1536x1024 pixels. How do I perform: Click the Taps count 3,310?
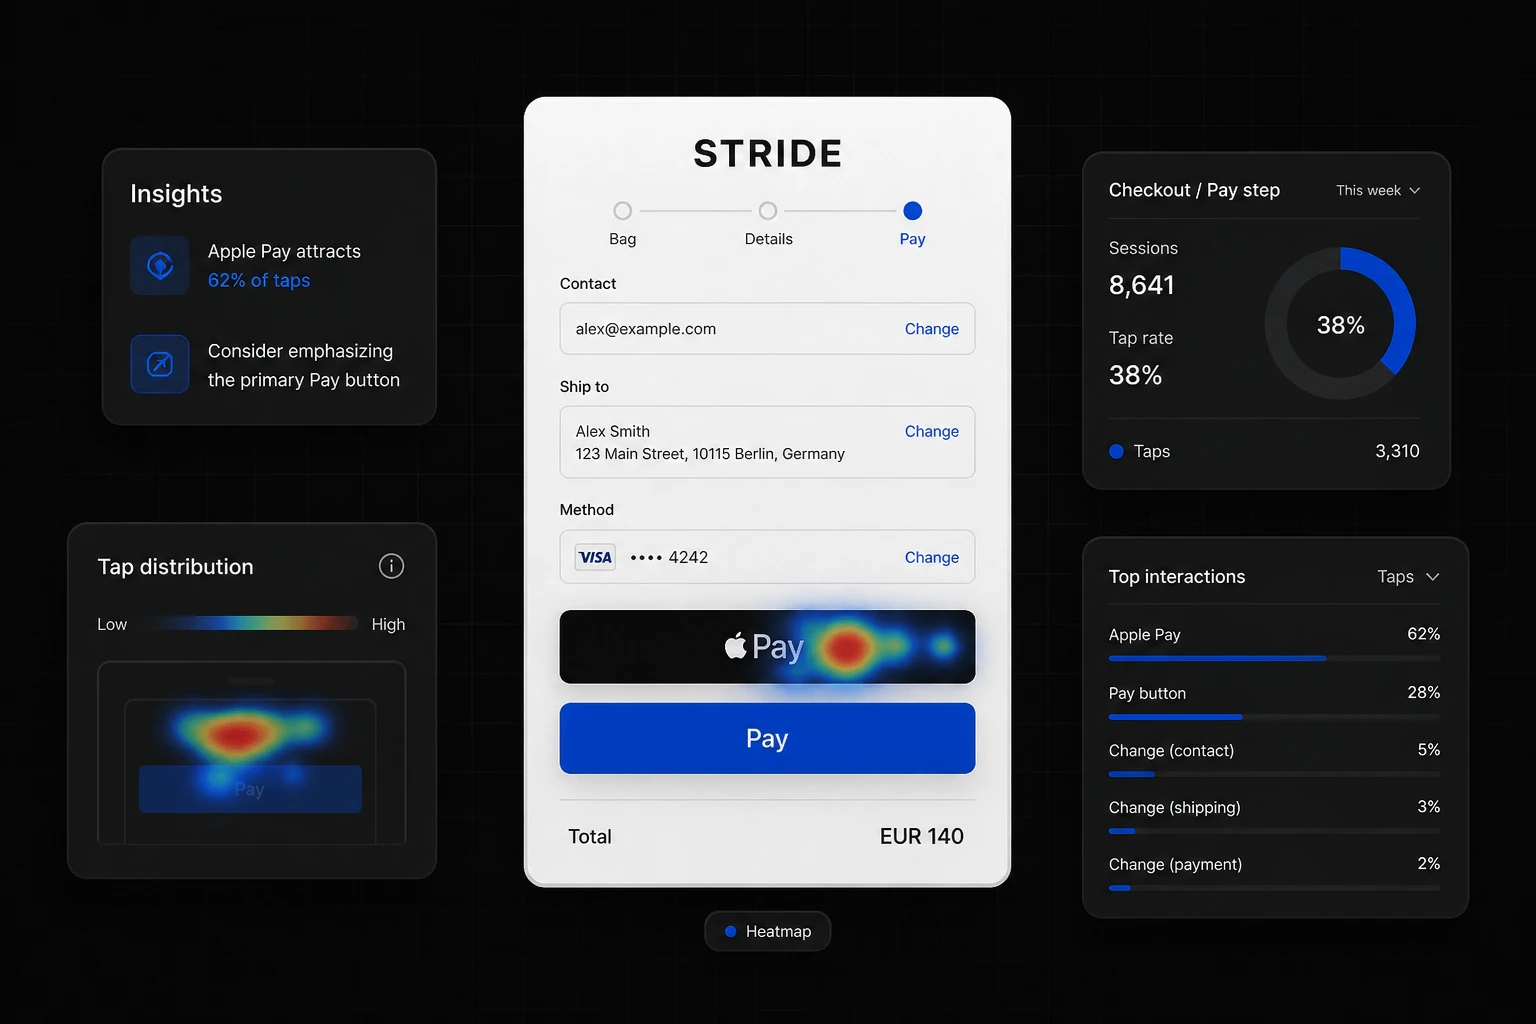(1397, 451)
